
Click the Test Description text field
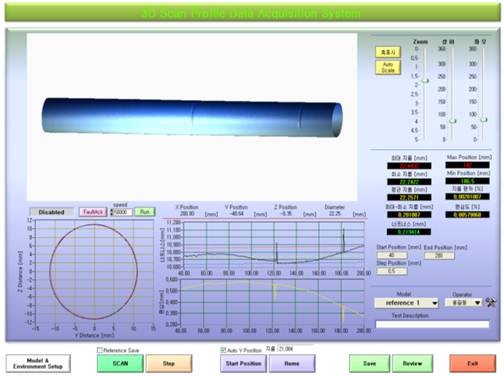click(x=432, y=324)
